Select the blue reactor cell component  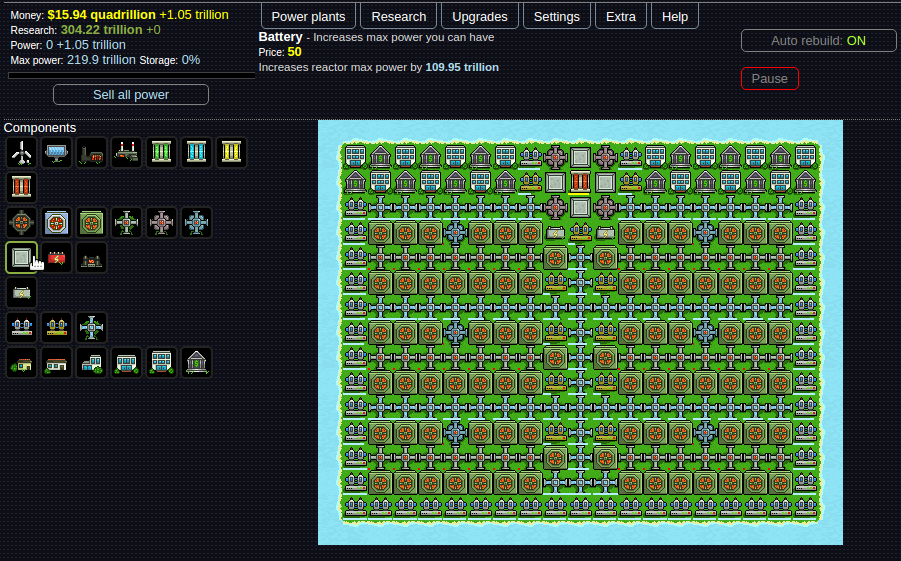[x=197, y=153]
